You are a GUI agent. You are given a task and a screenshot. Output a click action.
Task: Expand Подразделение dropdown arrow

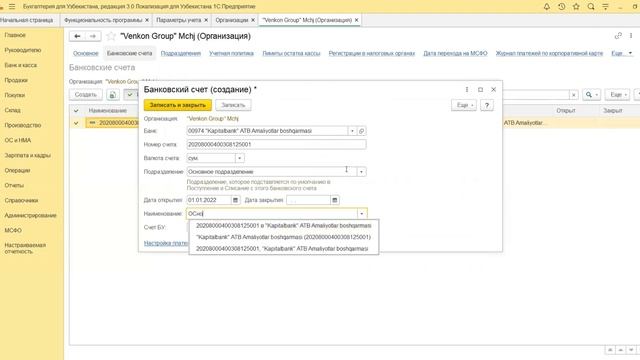point(361,172)
